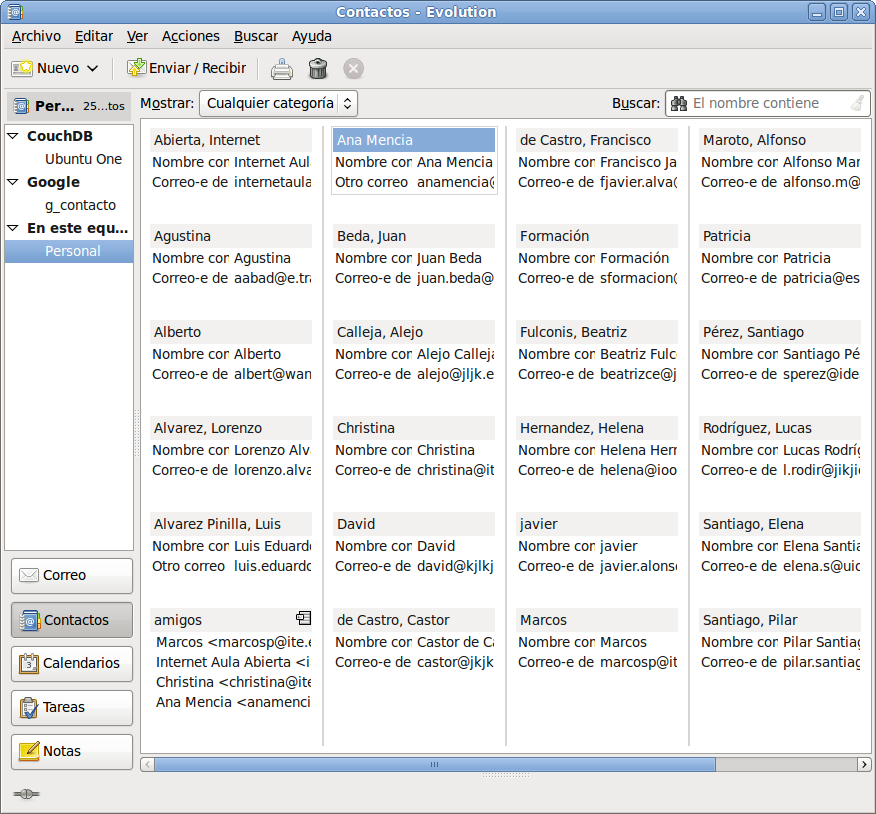This screenshot has width=876, height=814.
Task: Select the Beda, Juan contact
Action: coord(414,236)
